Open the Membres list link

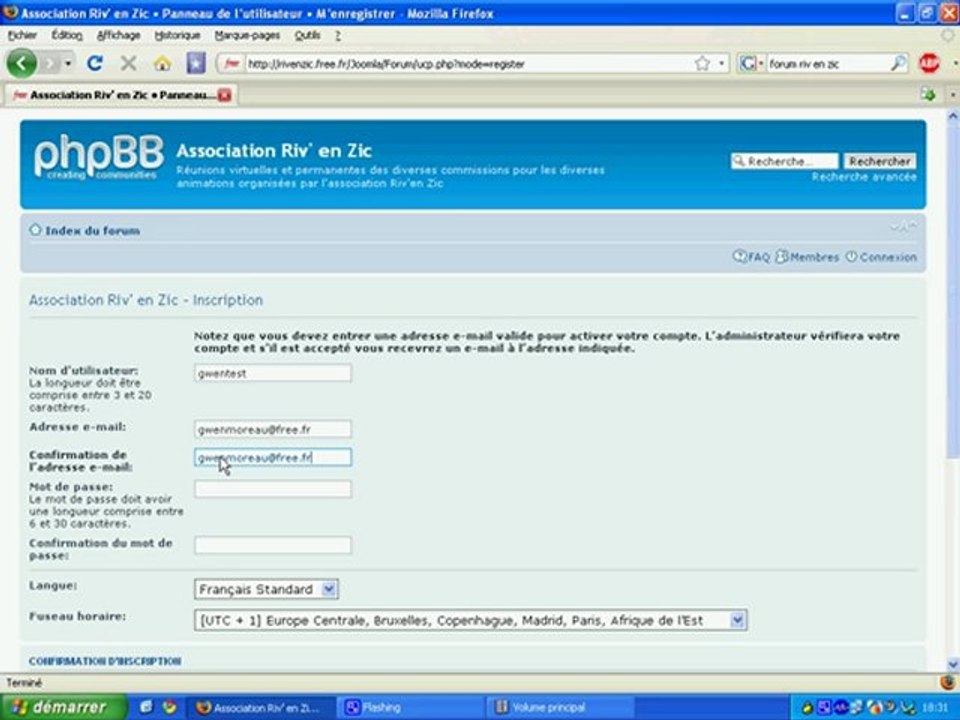808,257
